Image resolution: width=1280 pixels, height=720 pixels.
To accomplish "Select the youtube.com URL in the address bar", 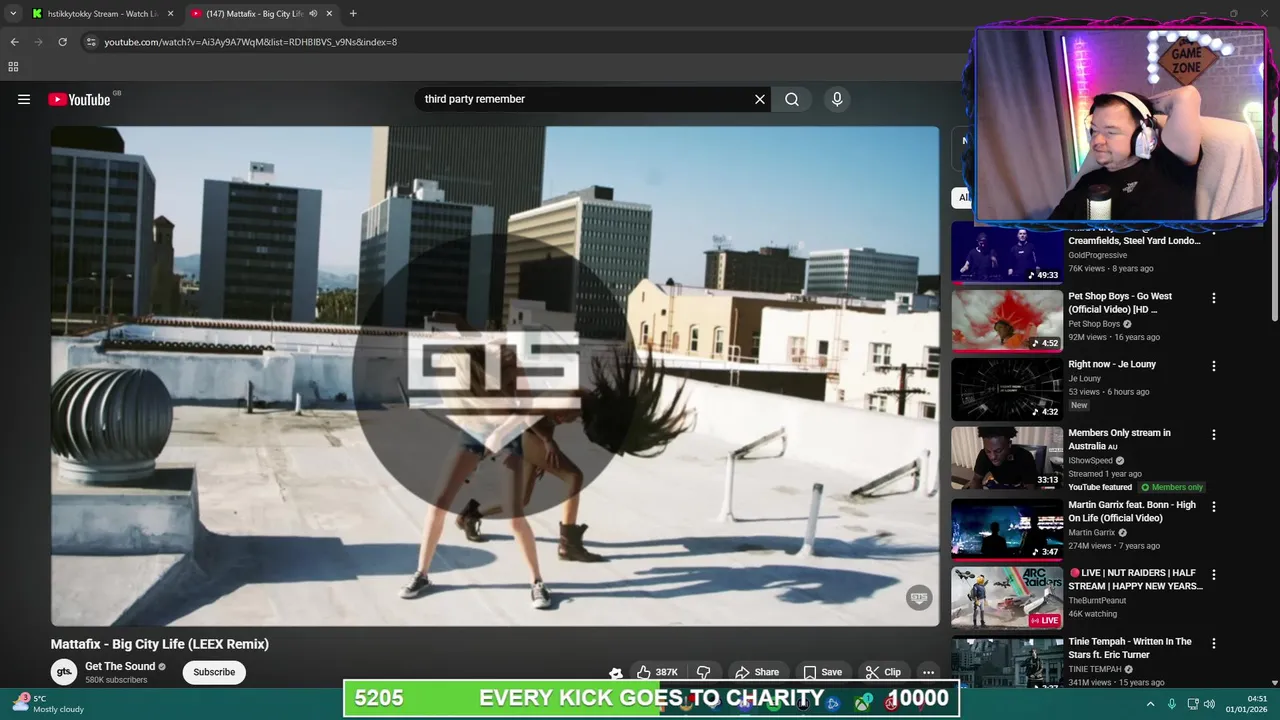I will tap(250, 42).
